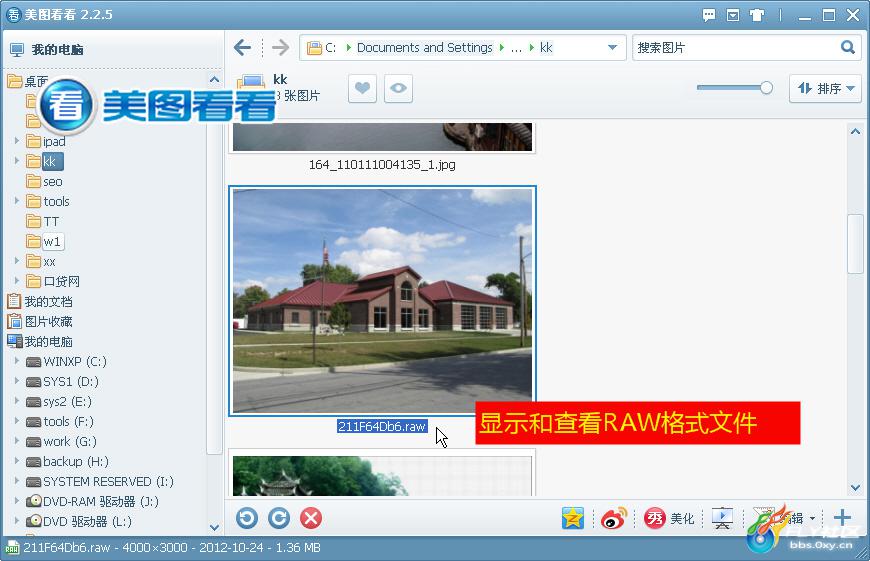Expand the tools folder node
The image size is (870, 561).
click(x=17, y=201)
